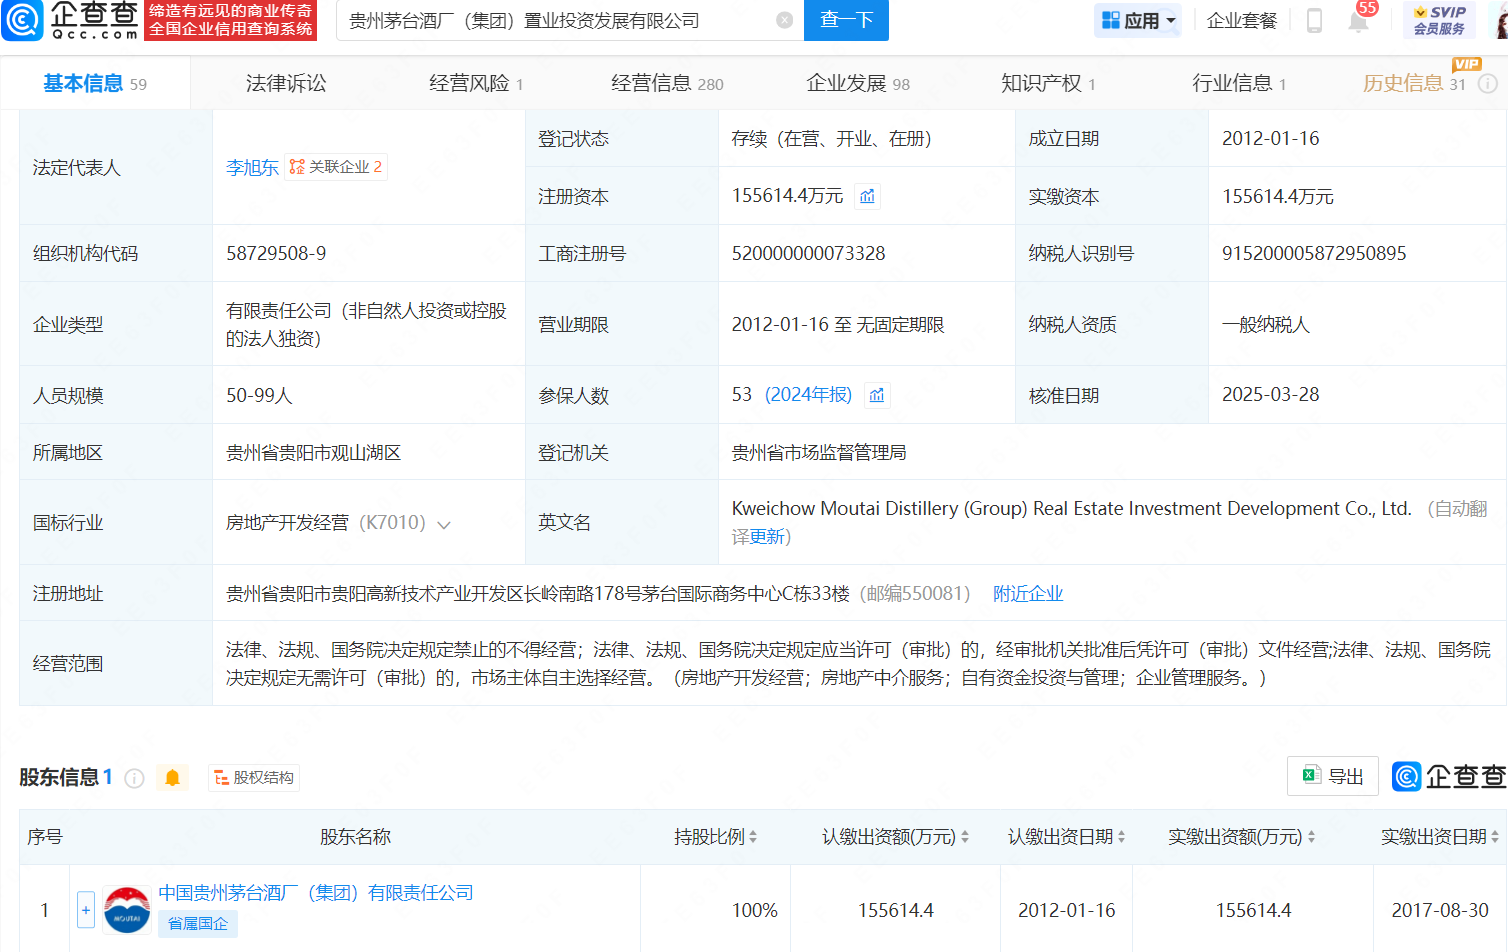The image size is (1508, 952).
Task: Focus the company name search field
Action: pos(560,20)
